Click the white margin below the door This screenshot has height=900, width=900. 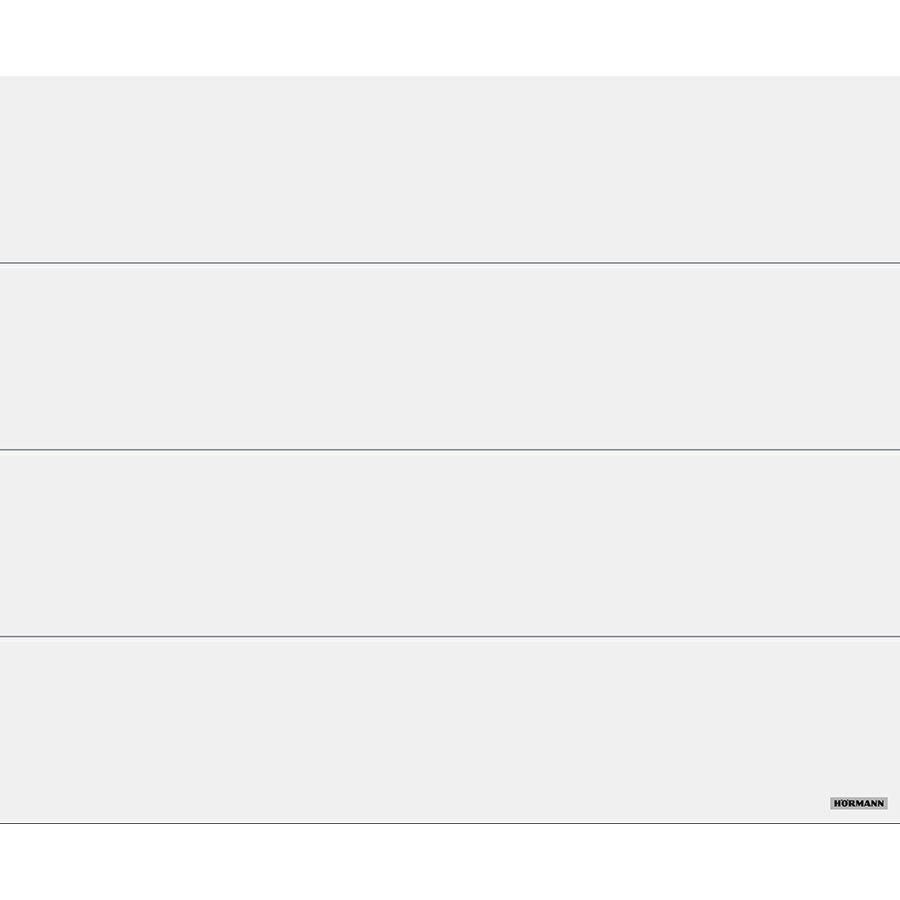(450, 862)
